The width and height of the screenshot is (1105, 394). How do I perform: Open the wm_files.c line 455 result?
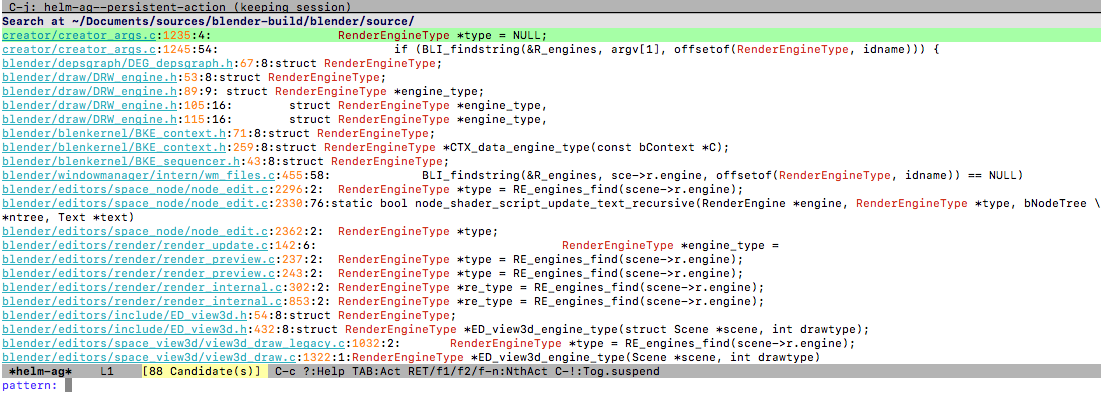(552, 175)
